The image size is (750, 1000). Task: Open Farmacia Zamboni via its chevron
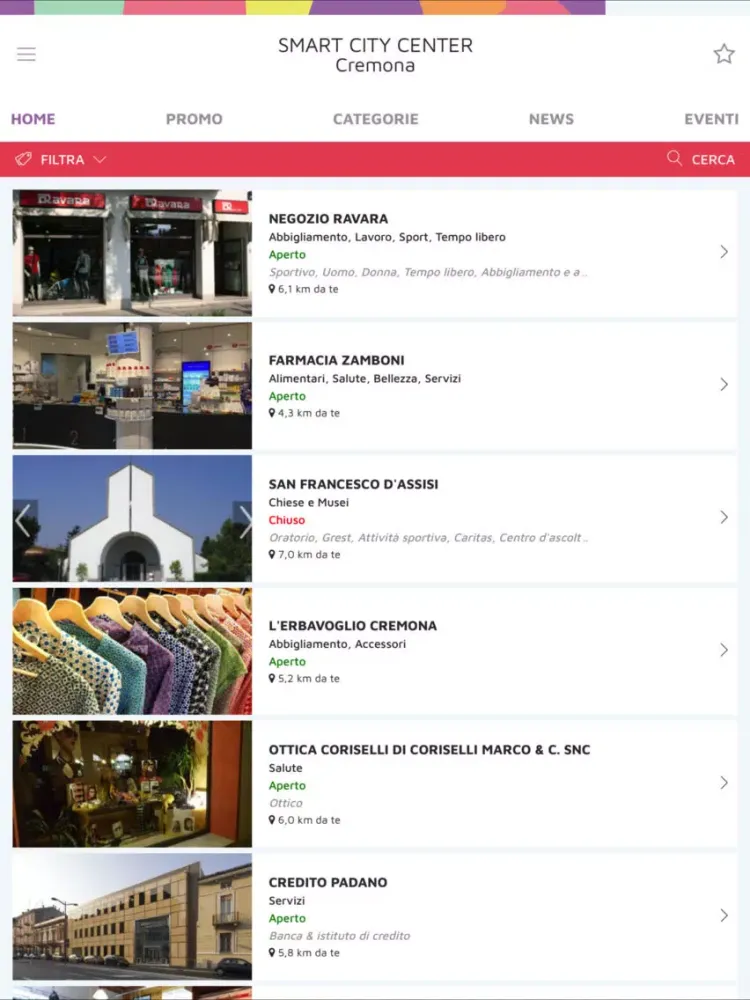[x=724, y=385]
